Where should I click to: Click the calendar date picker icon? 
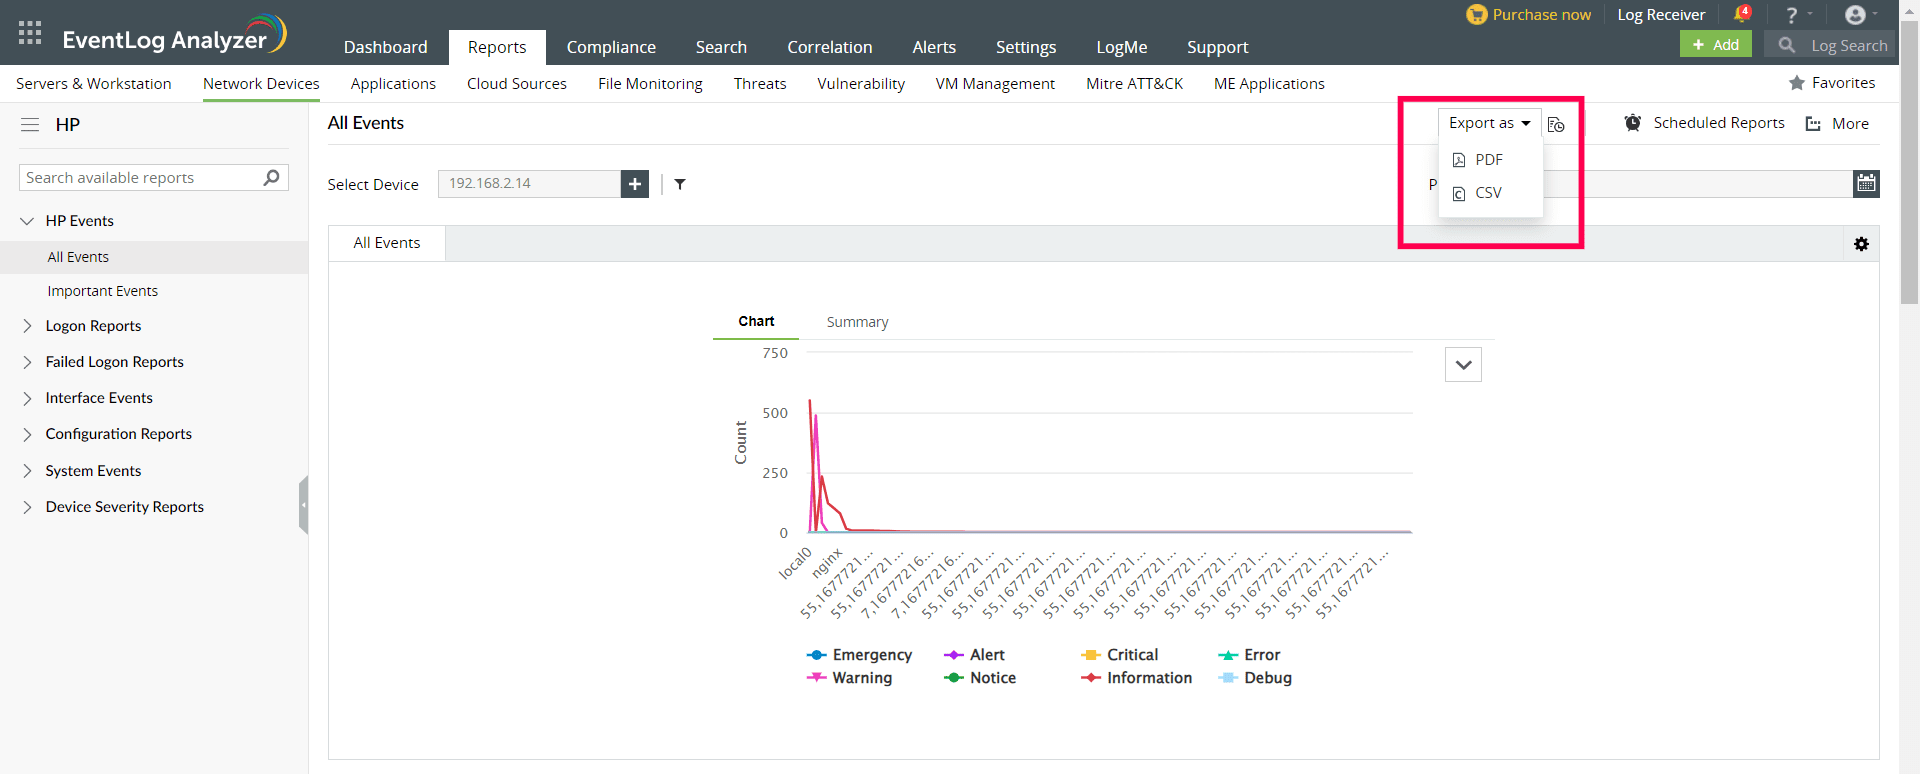pos(1866,183)
